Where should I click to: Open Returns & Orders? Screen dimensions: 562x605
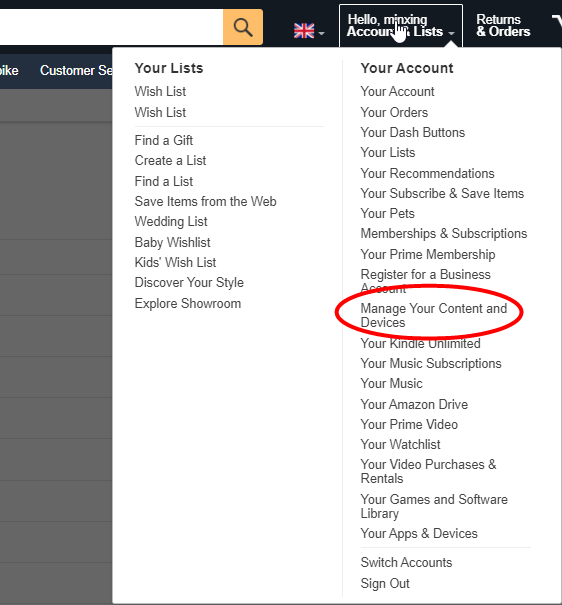[x=503, y=25]
